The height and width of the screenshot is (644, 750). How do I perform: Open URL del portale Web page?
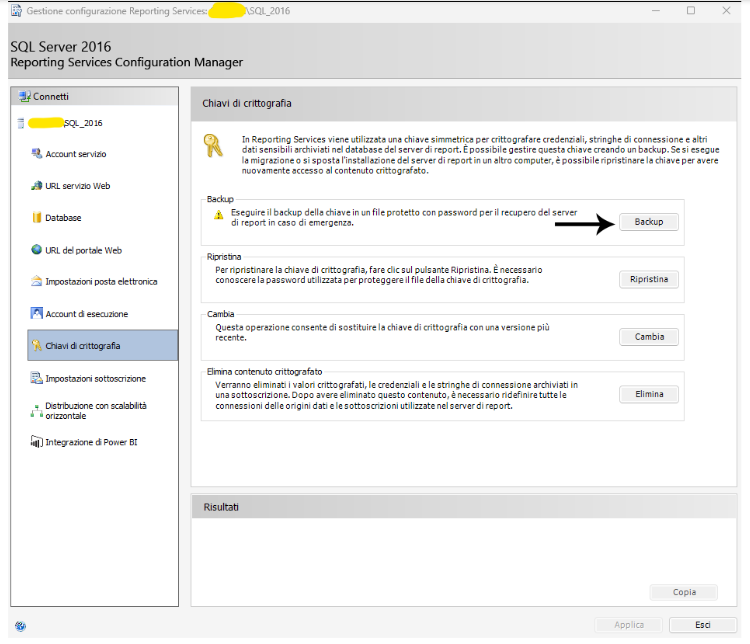(x=83, y=250)
